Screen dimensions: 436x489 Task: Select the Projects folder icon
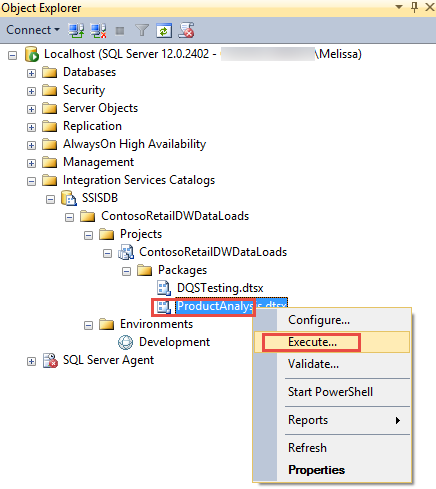107,234
